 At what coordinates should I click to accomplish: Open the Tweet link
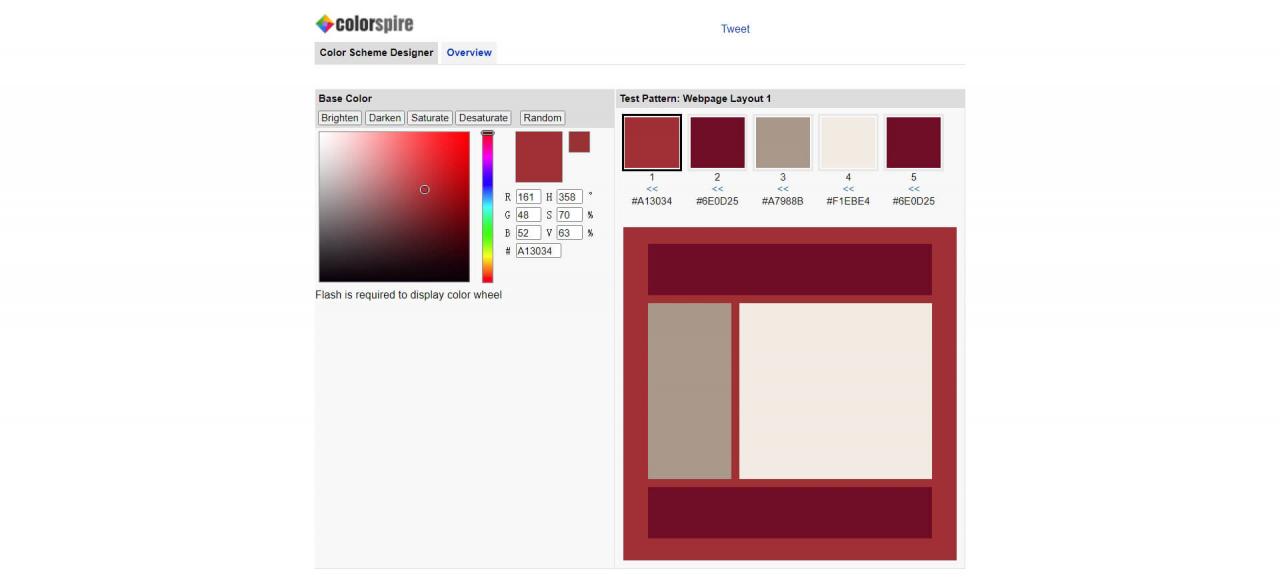click(x=734, y=29)
